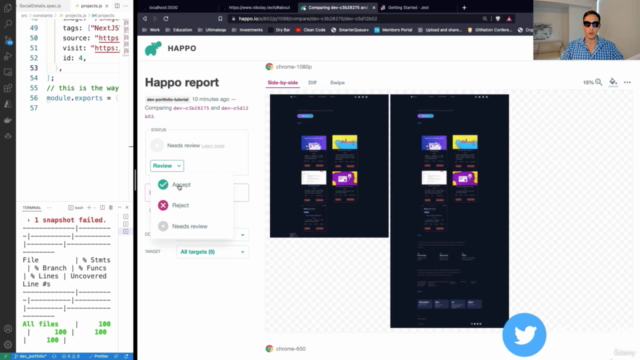Select the bash terminal label

[x=76, y=208]
